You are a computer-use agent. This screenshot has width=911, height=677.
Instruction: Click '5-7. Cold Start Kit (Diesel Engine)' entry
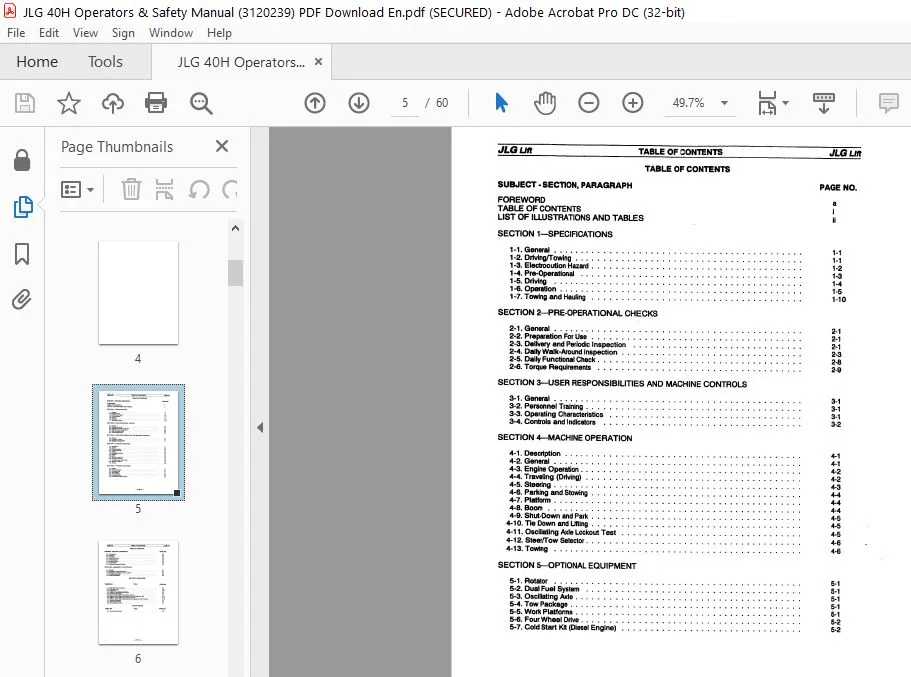point(562,628)
